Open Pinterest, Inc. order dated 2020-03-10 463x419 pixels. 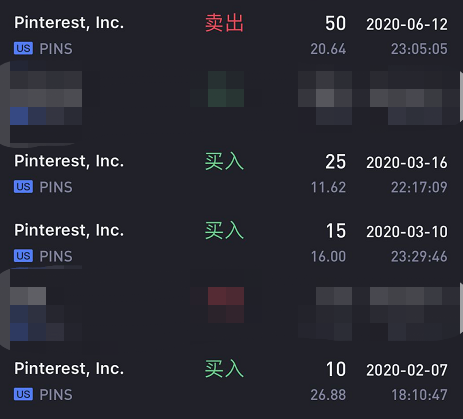click(x=231, y=242)
